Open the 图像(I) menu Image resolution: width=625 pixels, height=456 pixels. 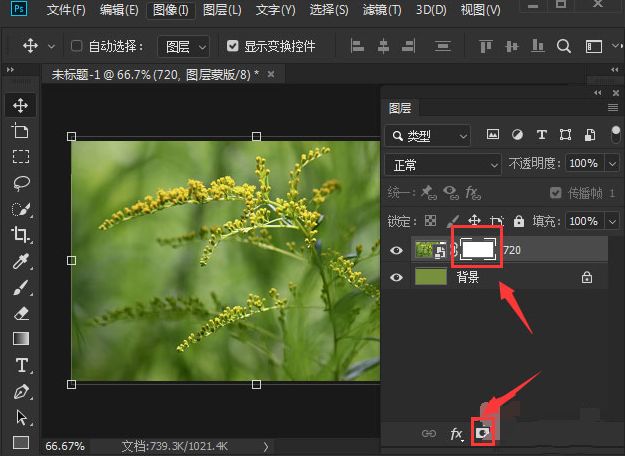(171, 10)
